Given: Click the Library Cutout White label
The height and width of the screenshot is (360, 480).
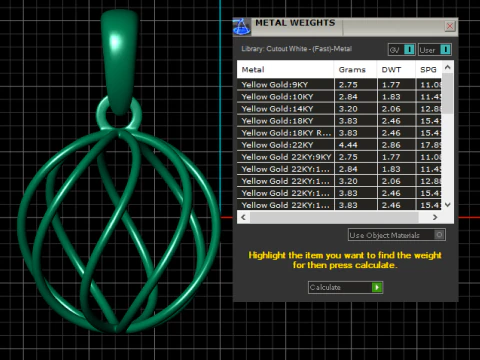Looking at the screenshot, I should [296, 49].
